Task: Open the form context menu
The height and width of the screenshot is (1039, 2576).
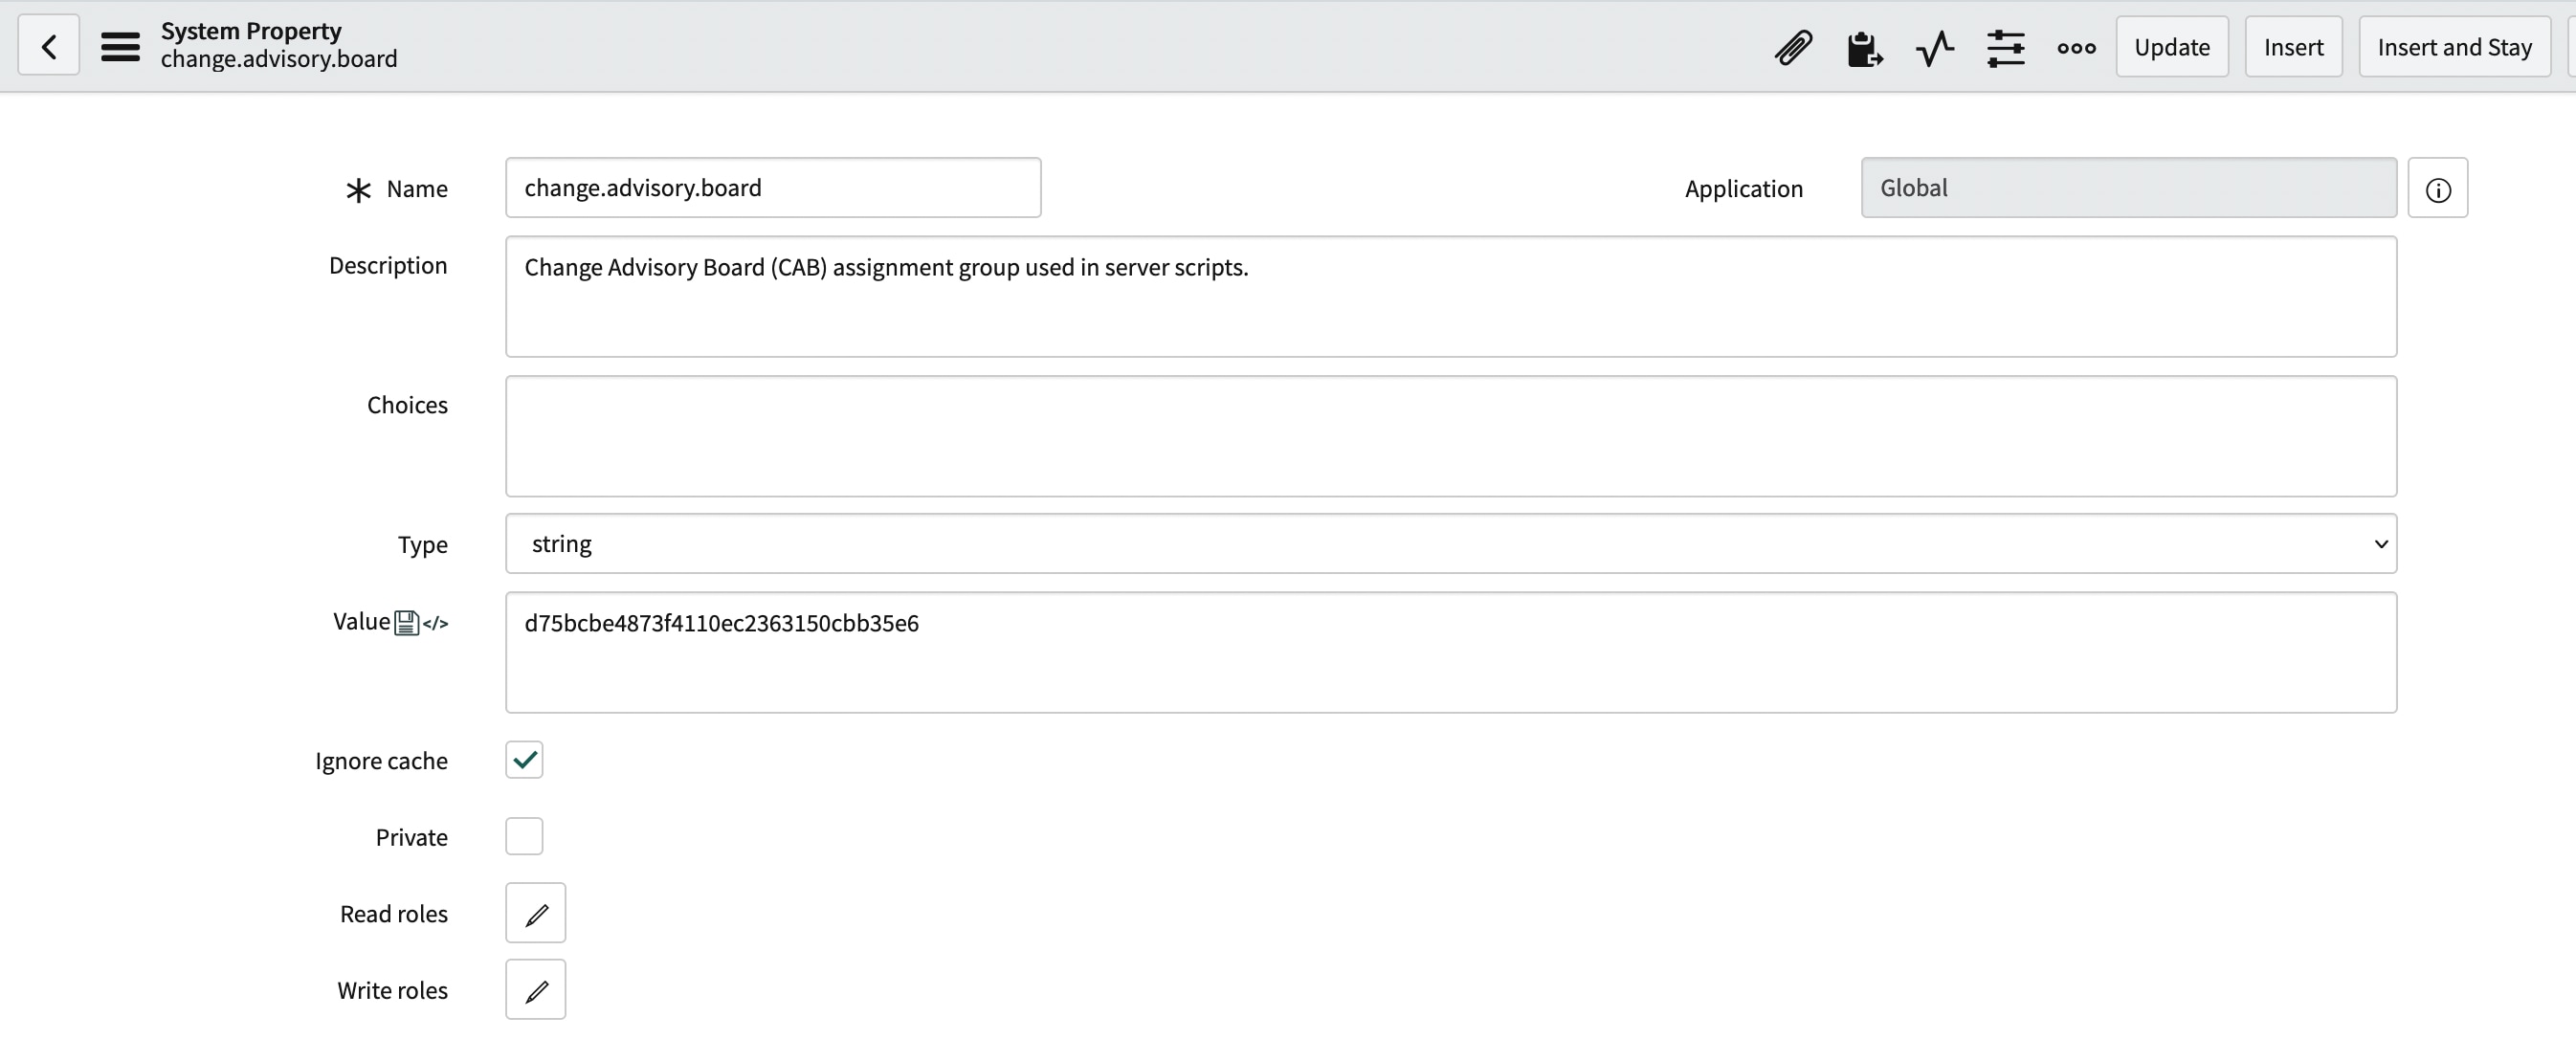Action: click(119, 45)
